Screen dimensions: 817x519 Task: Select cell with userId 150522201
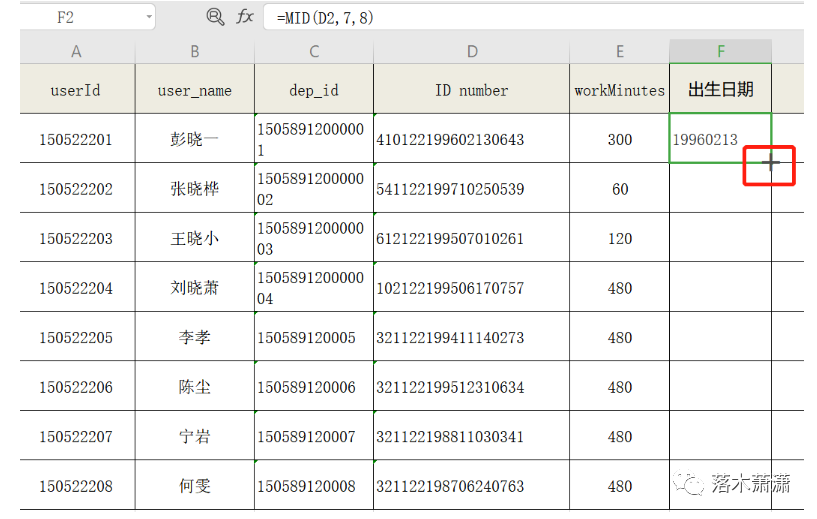click(x=77, y=139)
